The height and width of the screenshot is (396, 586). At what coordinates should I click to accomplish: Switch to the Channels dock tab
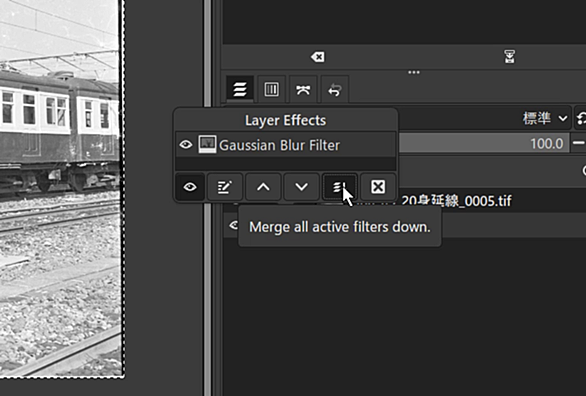click(271, 89)
